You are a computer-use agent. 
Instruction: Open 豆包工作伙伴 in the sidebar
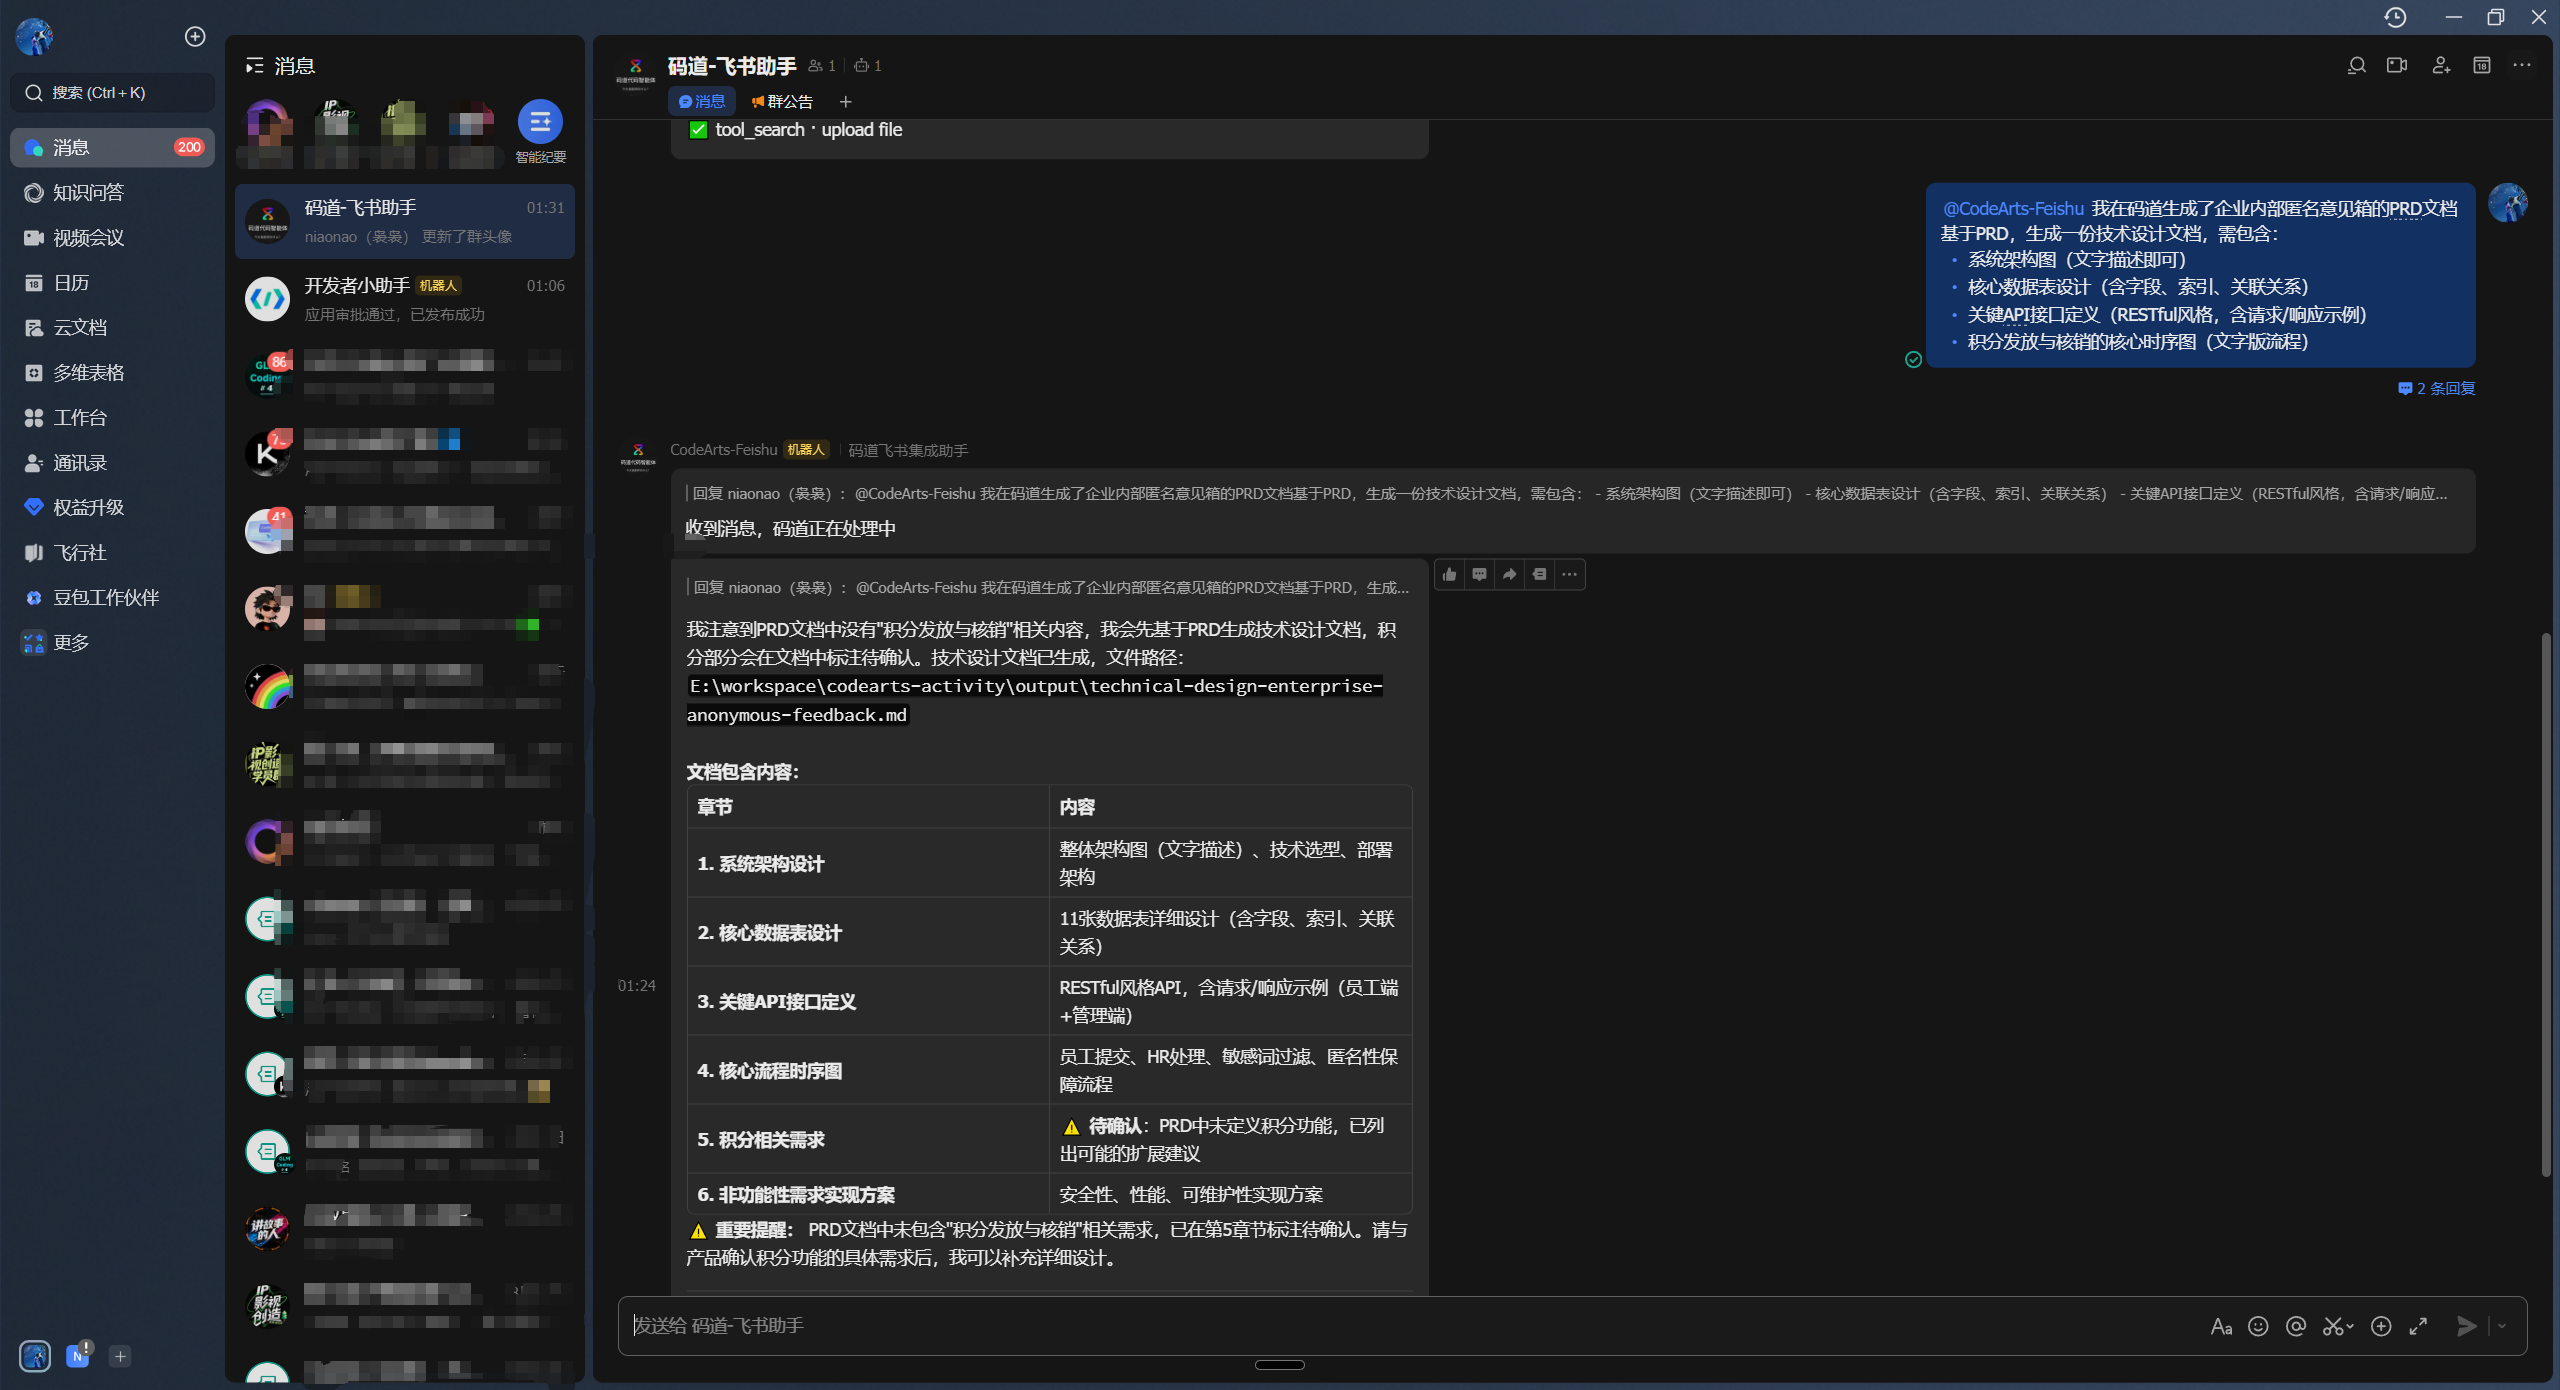click(112, 598)
